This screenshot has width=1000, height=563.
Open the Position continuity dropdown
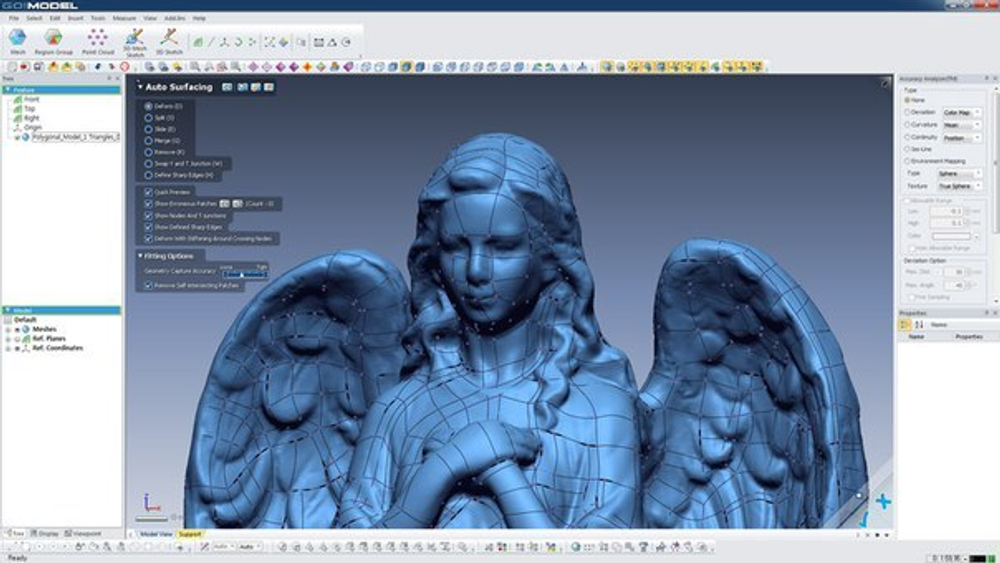tap(962, 138)
